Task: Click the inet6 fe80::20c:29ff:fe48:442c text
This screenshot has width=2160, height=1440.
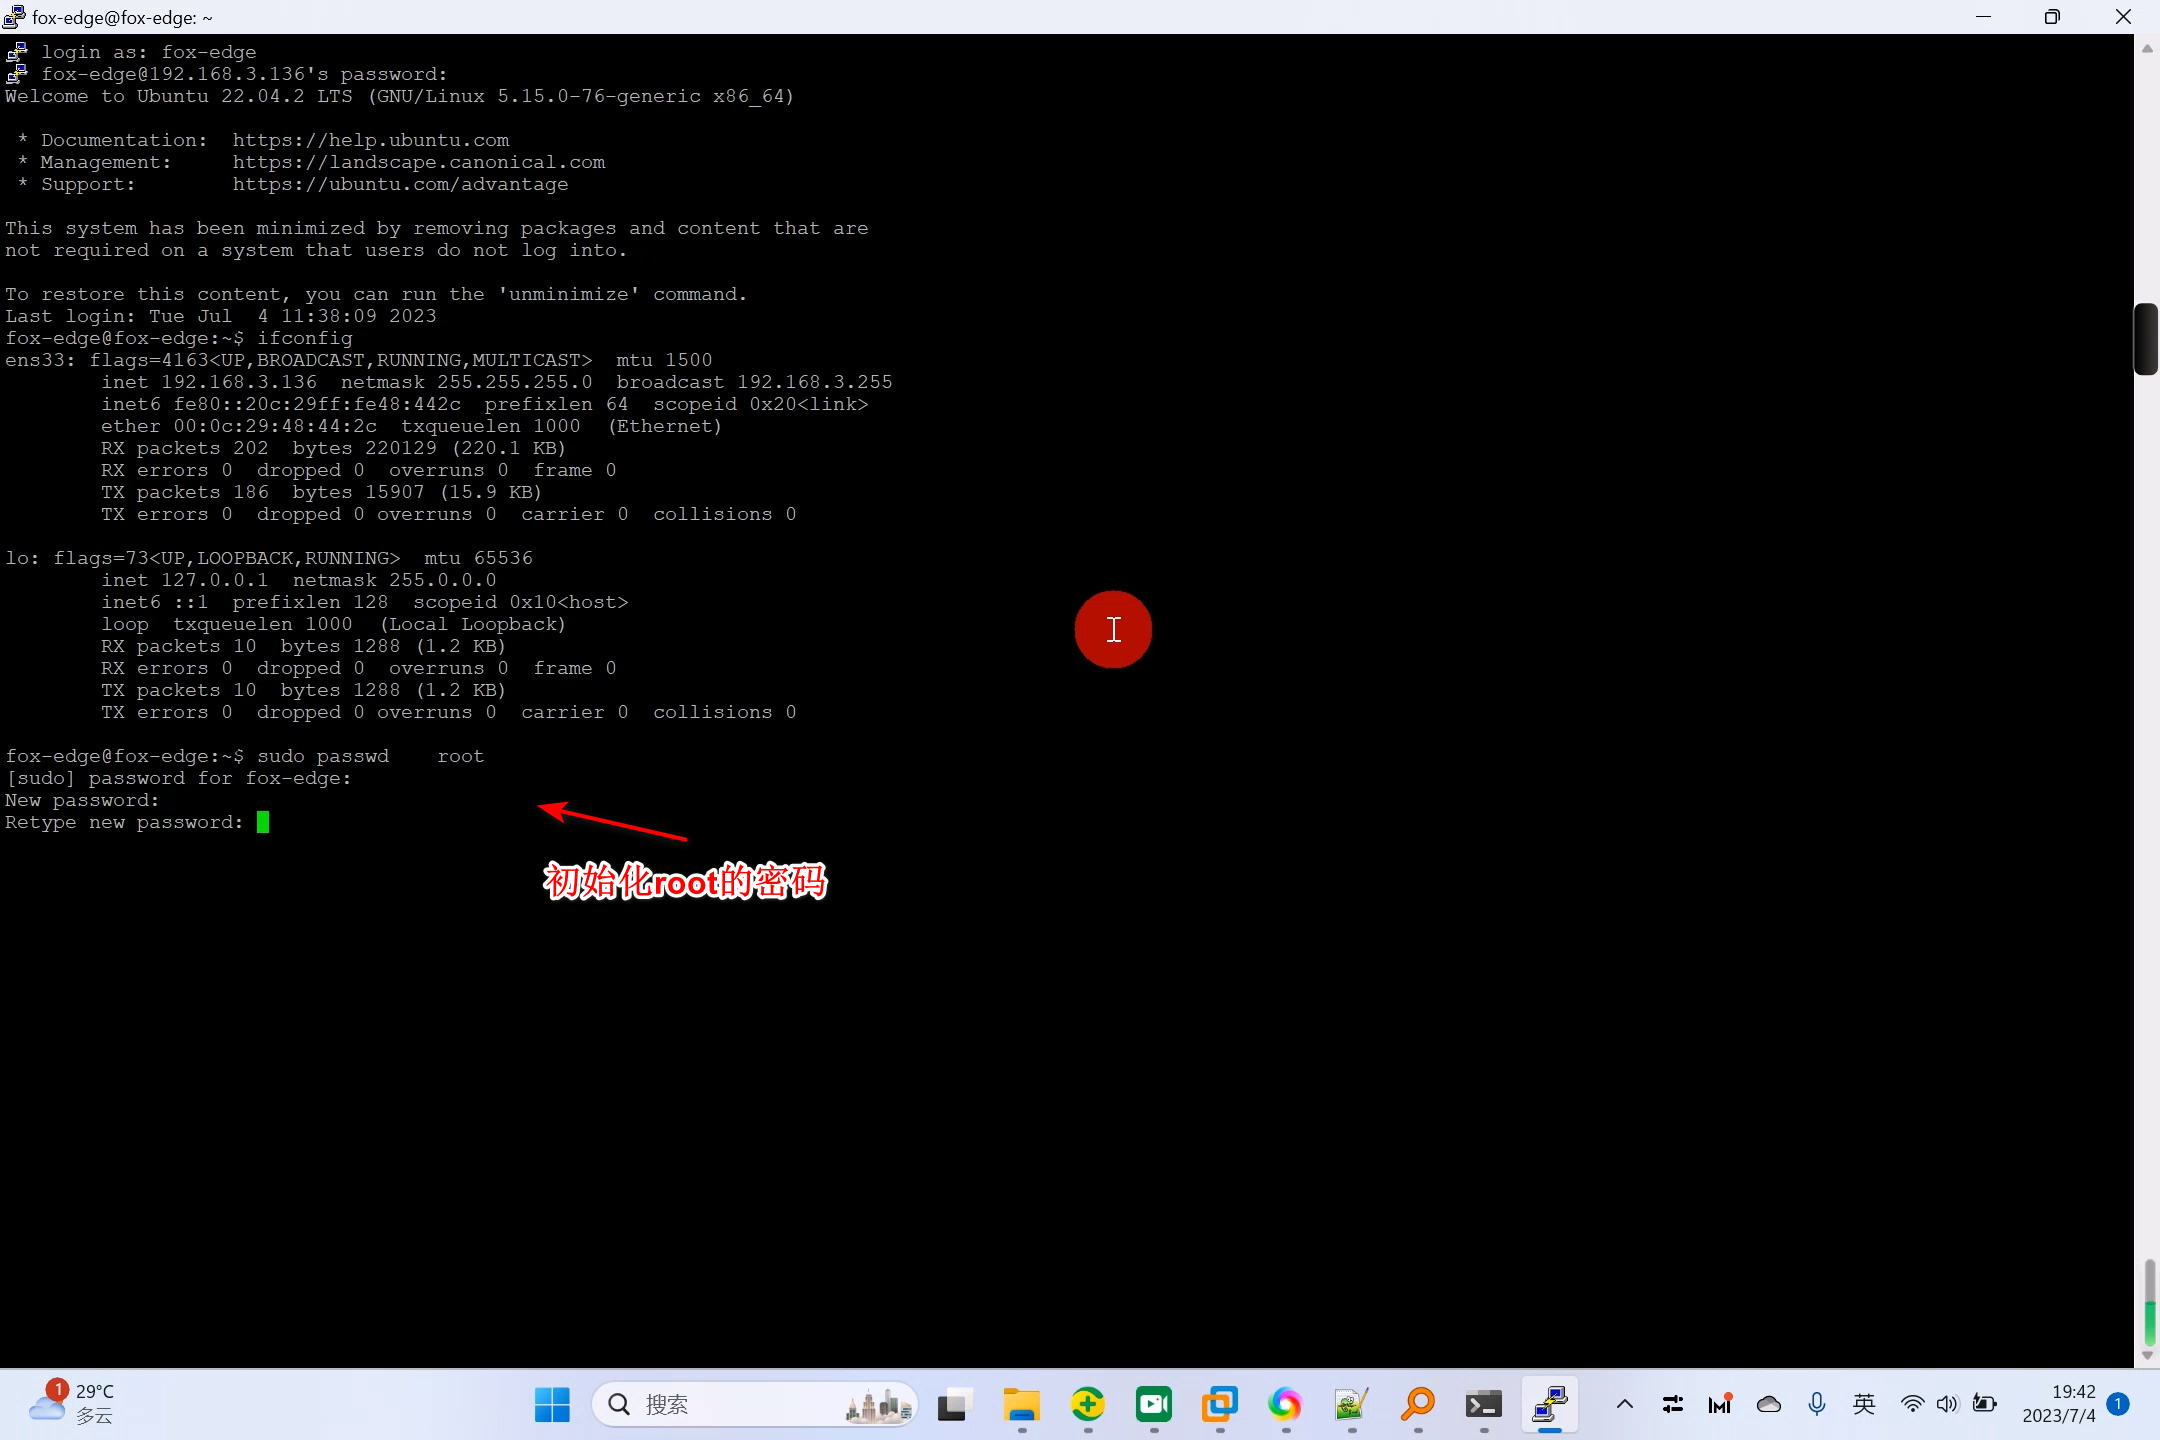Action: (281, 404)
